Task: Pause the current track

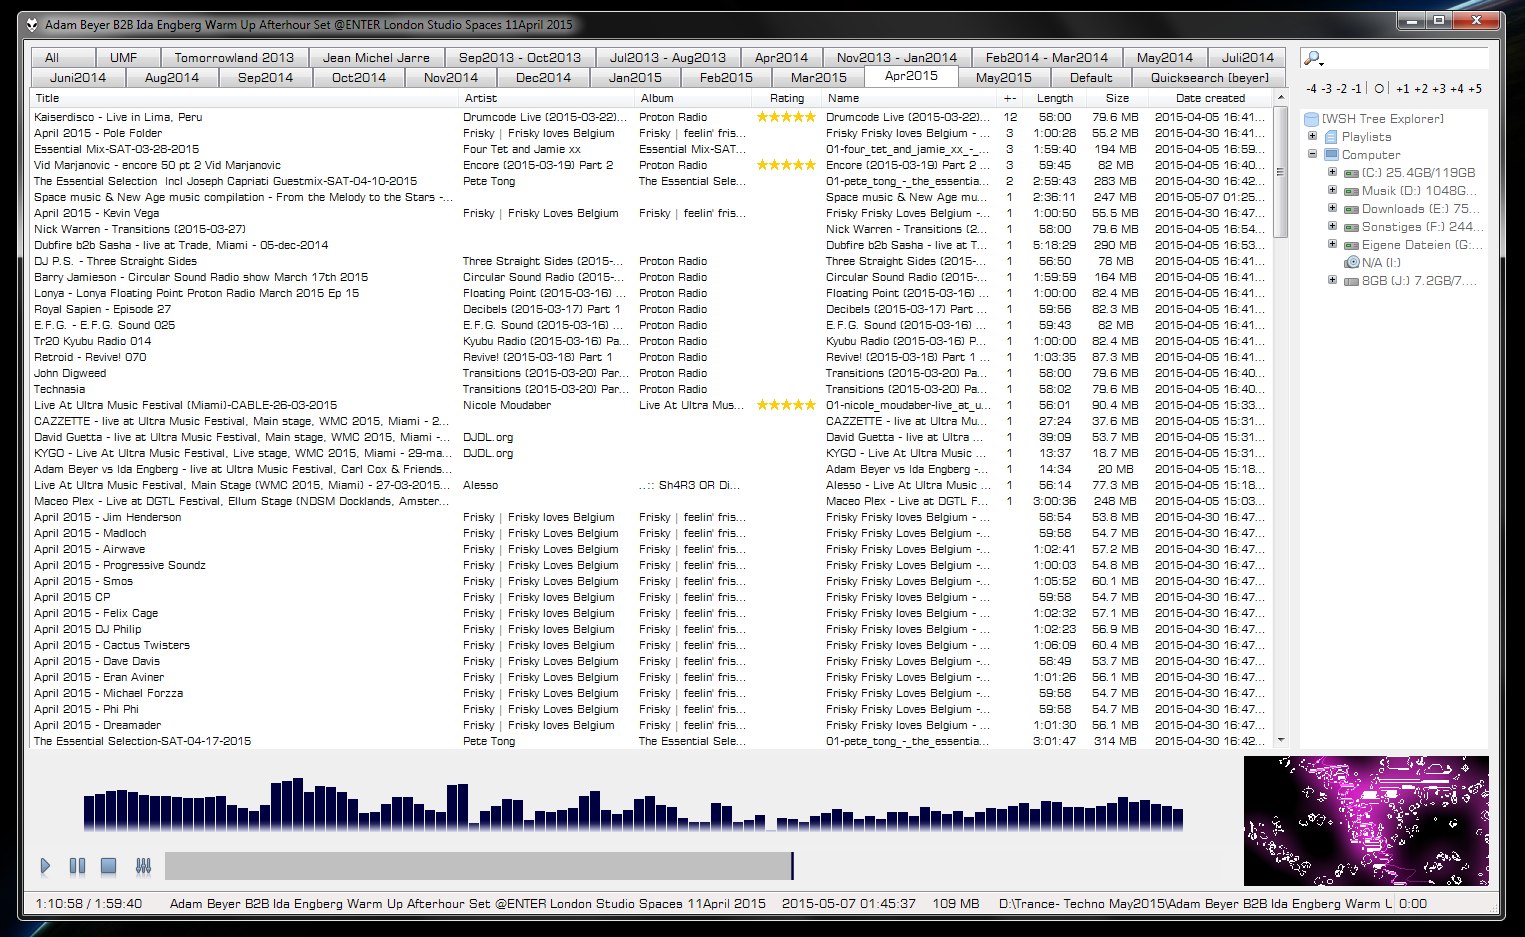Action: [77, 866]
